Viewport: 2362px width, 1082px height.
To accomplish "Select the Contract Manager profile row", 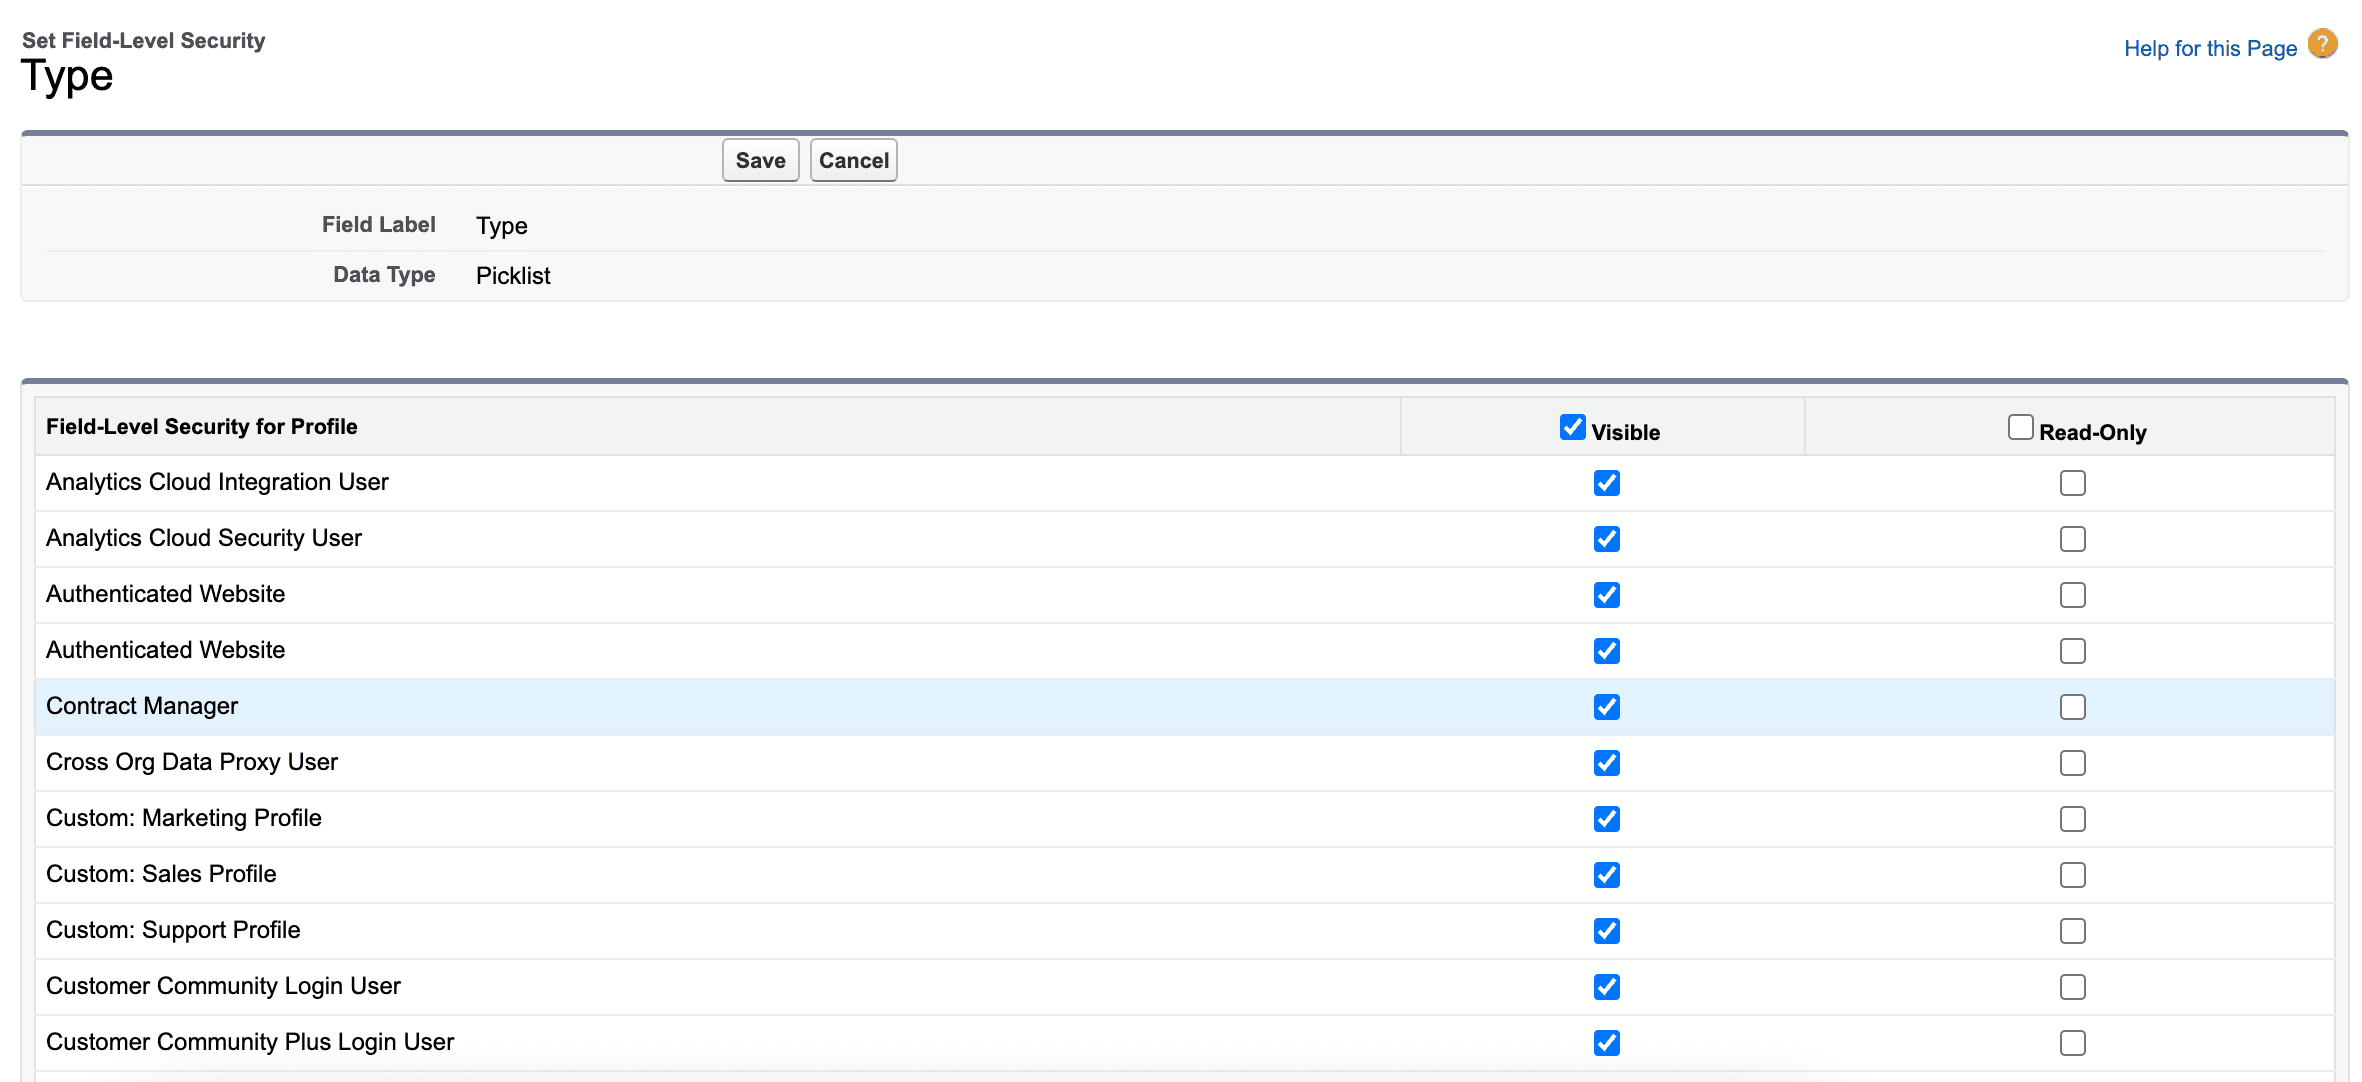I will tap(142, 707).
